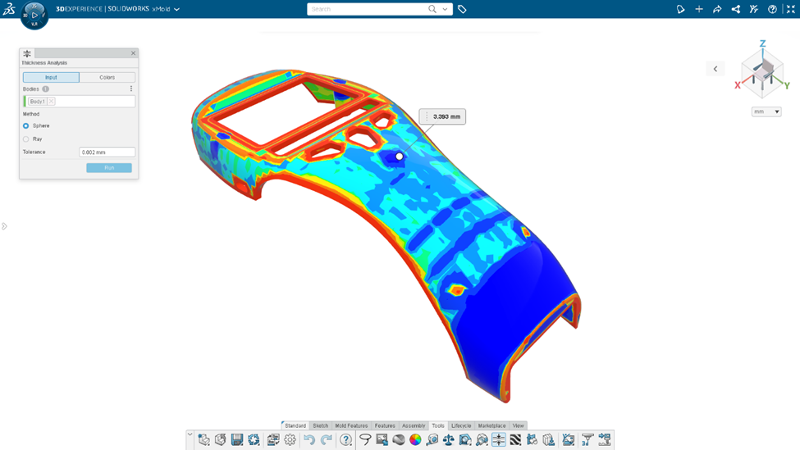Collapse the view cube panel chevron
The image size is (800, 450).
coord(715,69)
